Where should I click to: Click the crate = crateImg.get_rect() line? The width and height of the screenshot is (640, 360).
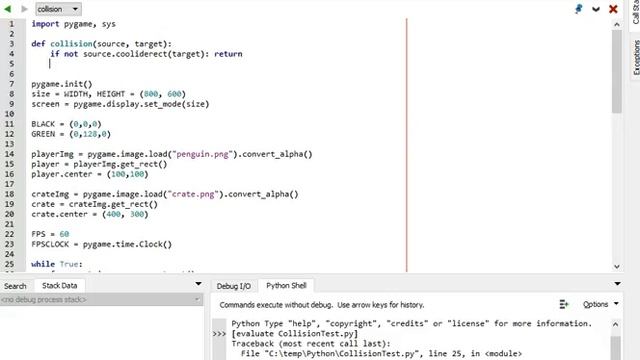[x=94, y=204]
